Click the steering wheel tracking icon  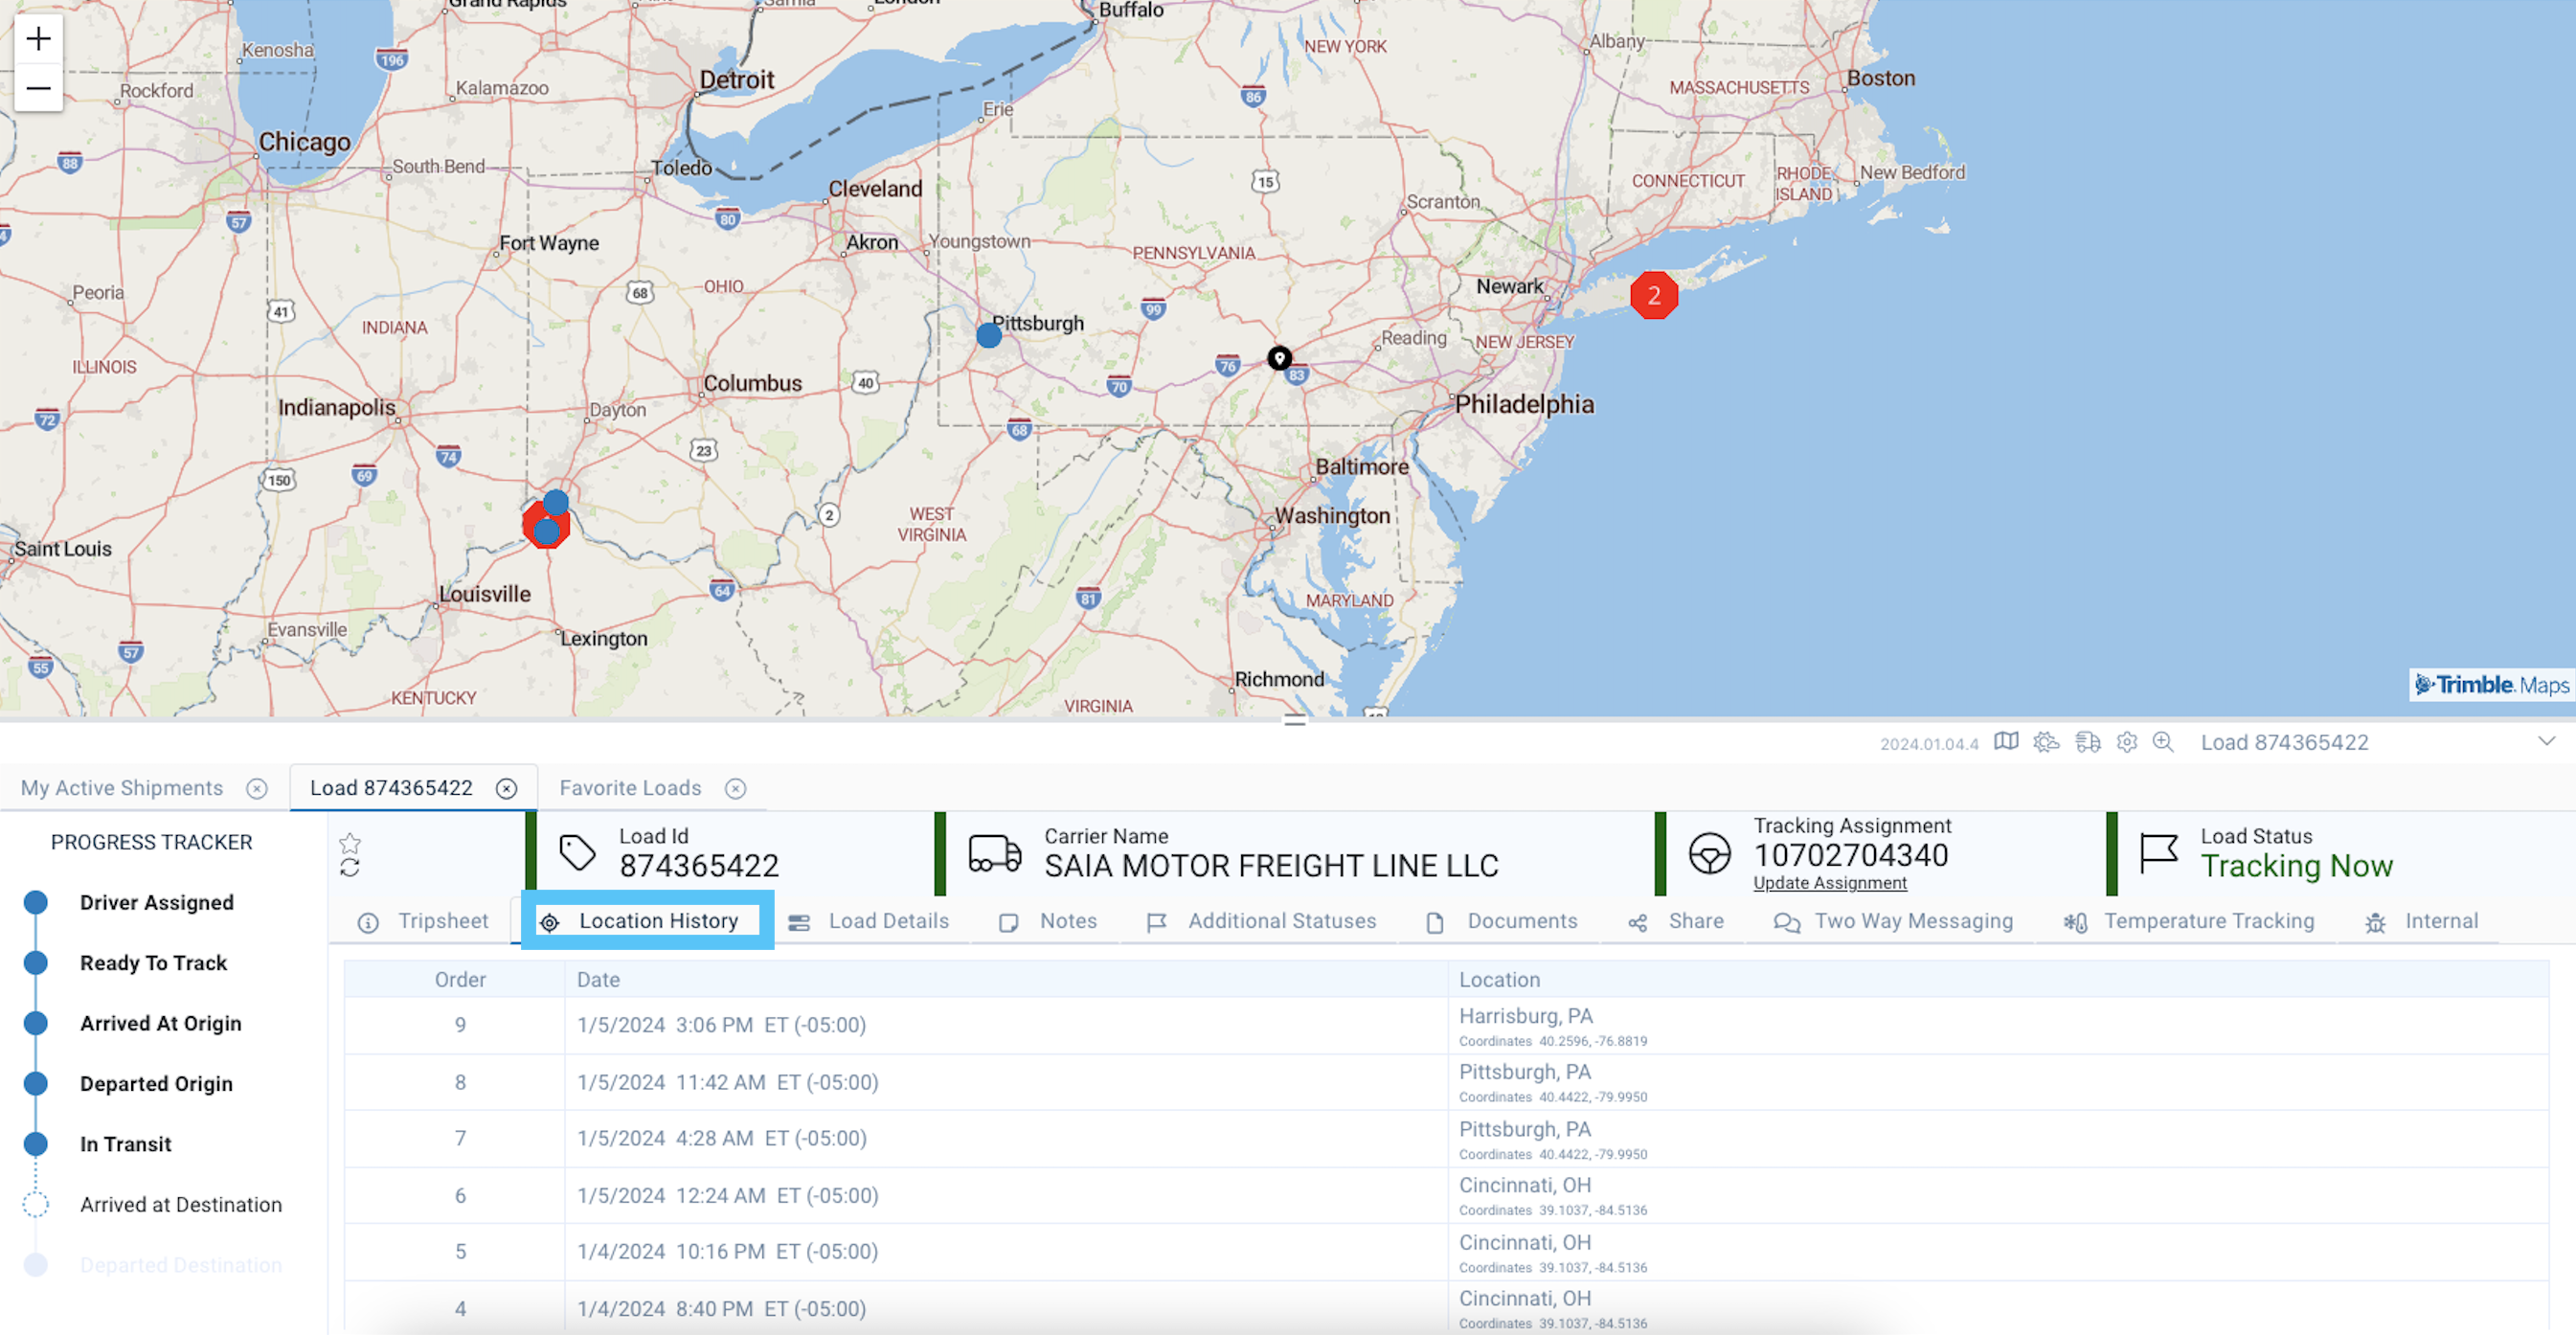tap(1709, 853)
